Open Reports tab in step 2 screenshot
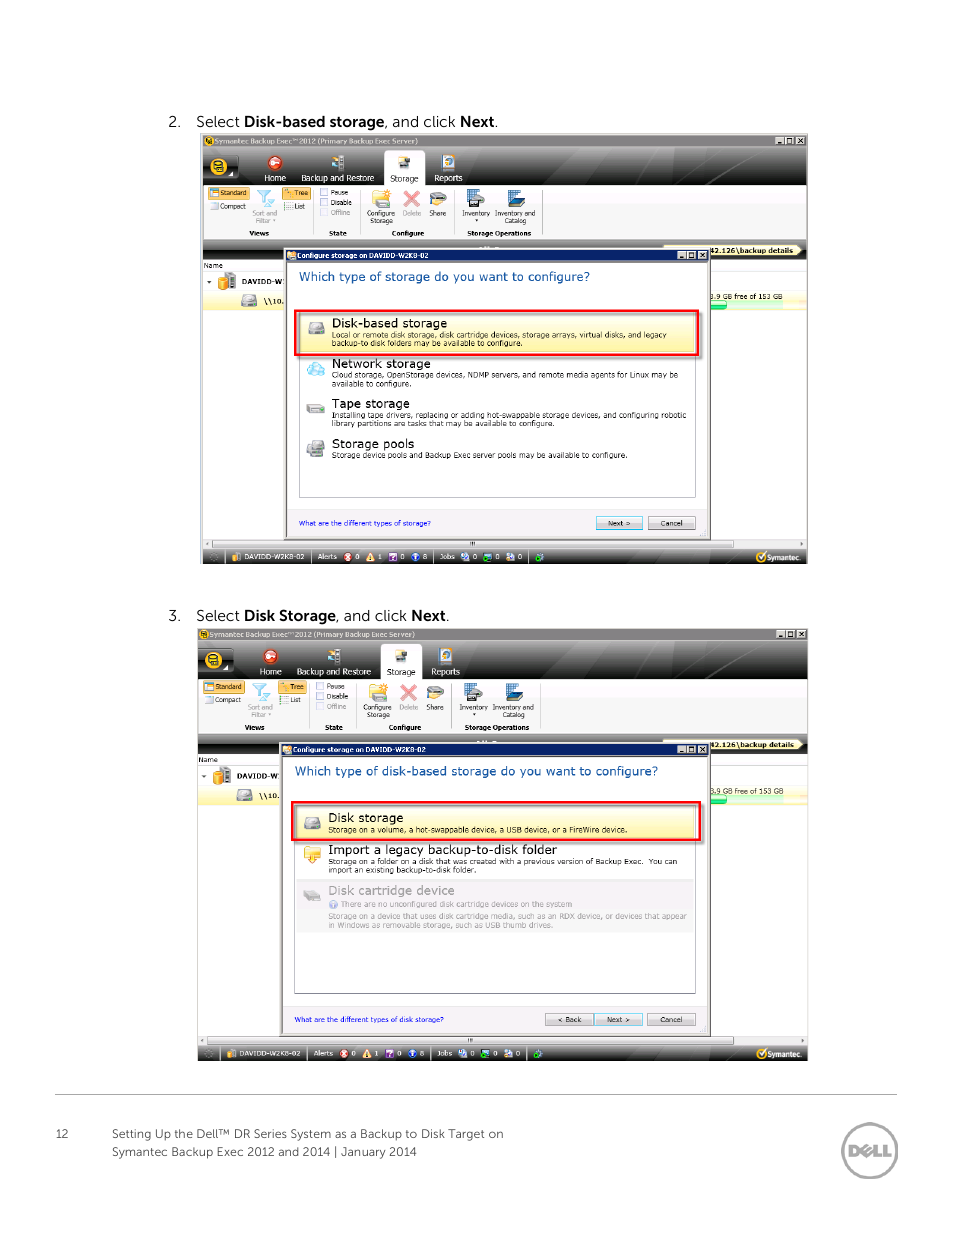954x1235 pixels. coord(448,169)
